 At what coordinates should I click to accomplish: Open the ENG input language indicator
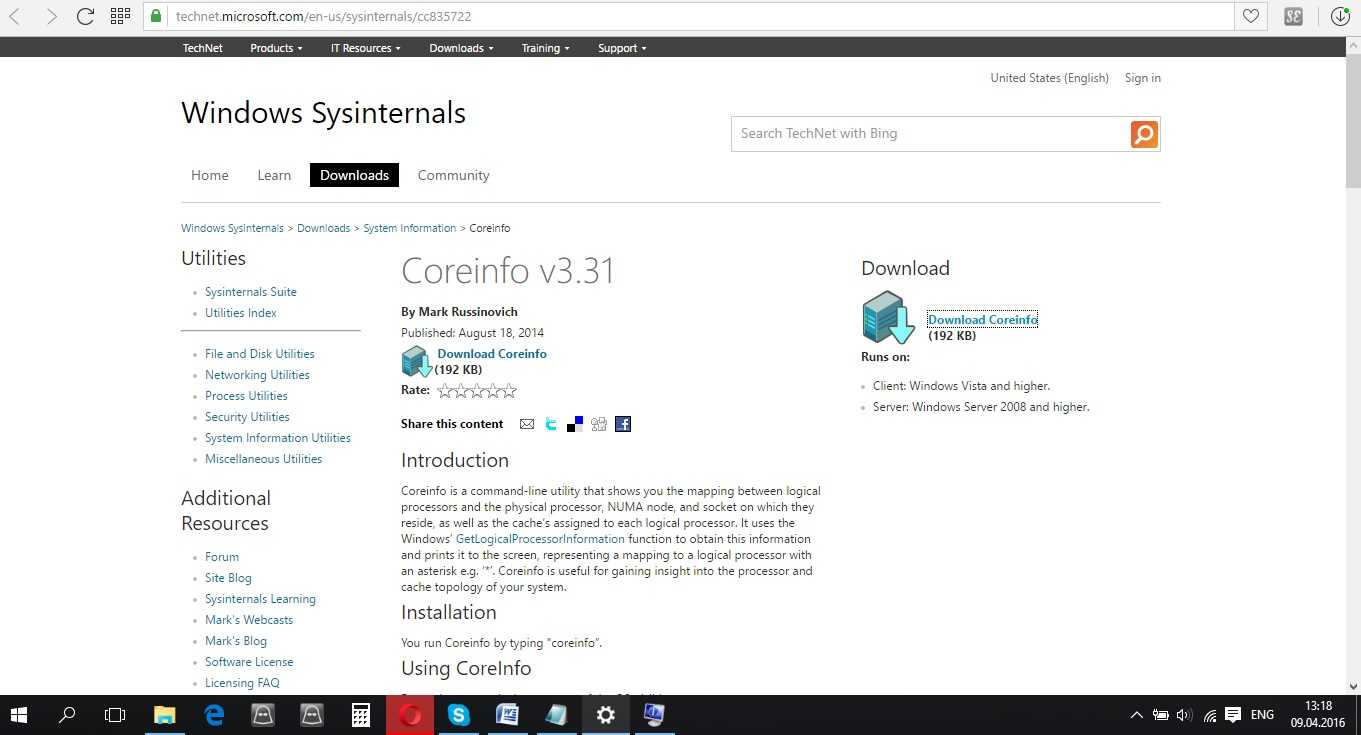tap(1262, 715)
